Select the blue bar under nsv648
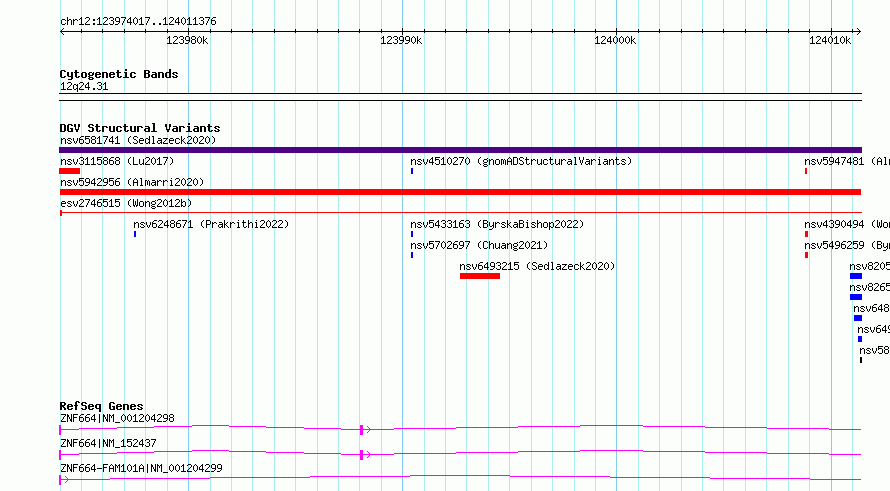Screen dimensions: 890x491 point(858,318)
